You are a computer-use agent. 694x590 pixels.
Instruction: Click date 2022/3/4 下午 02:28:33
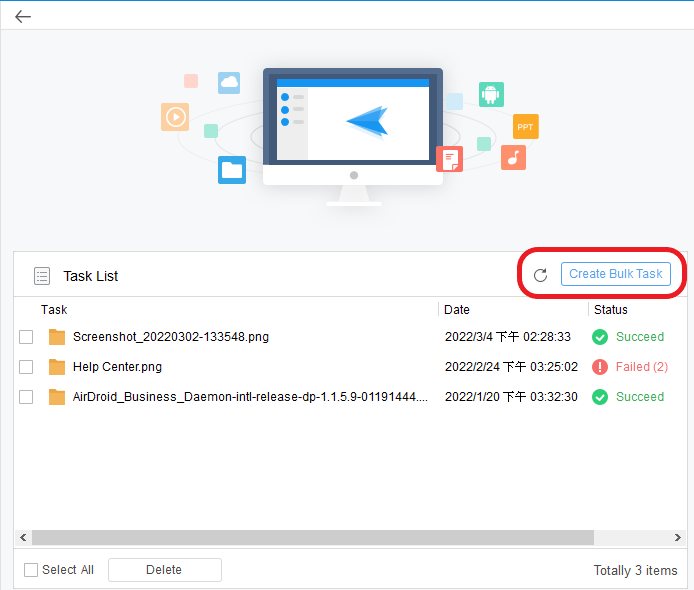pyautogui.click(x=508, y=337)
